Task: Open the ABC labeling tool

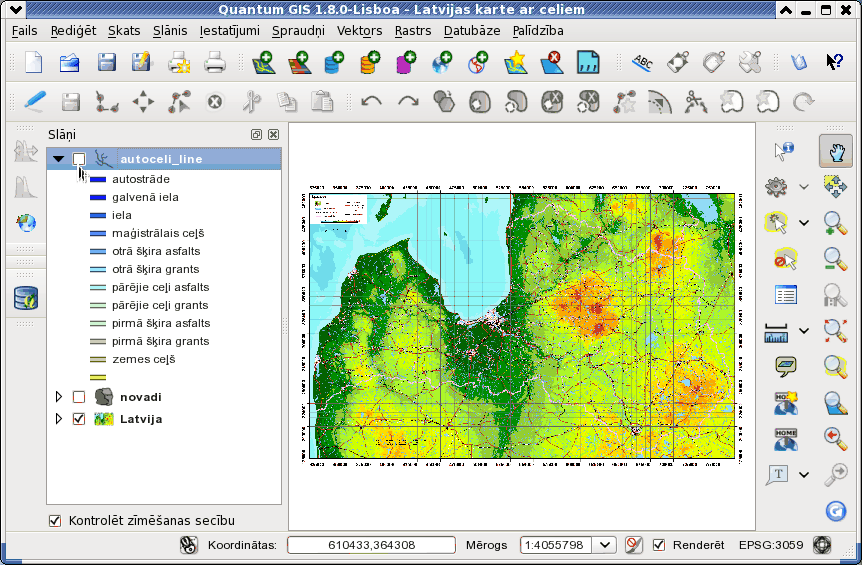Action: [642, 63]
